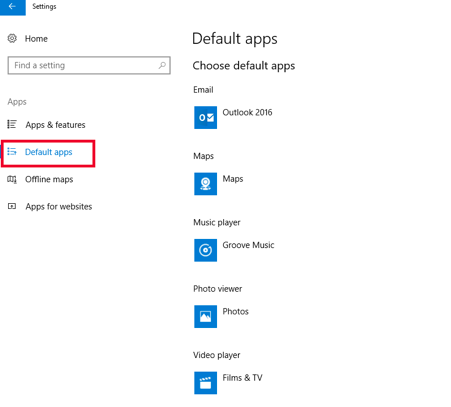Viewport: 451px width, 407px height.
Task: Click the back arrow button
Action: 13,7
